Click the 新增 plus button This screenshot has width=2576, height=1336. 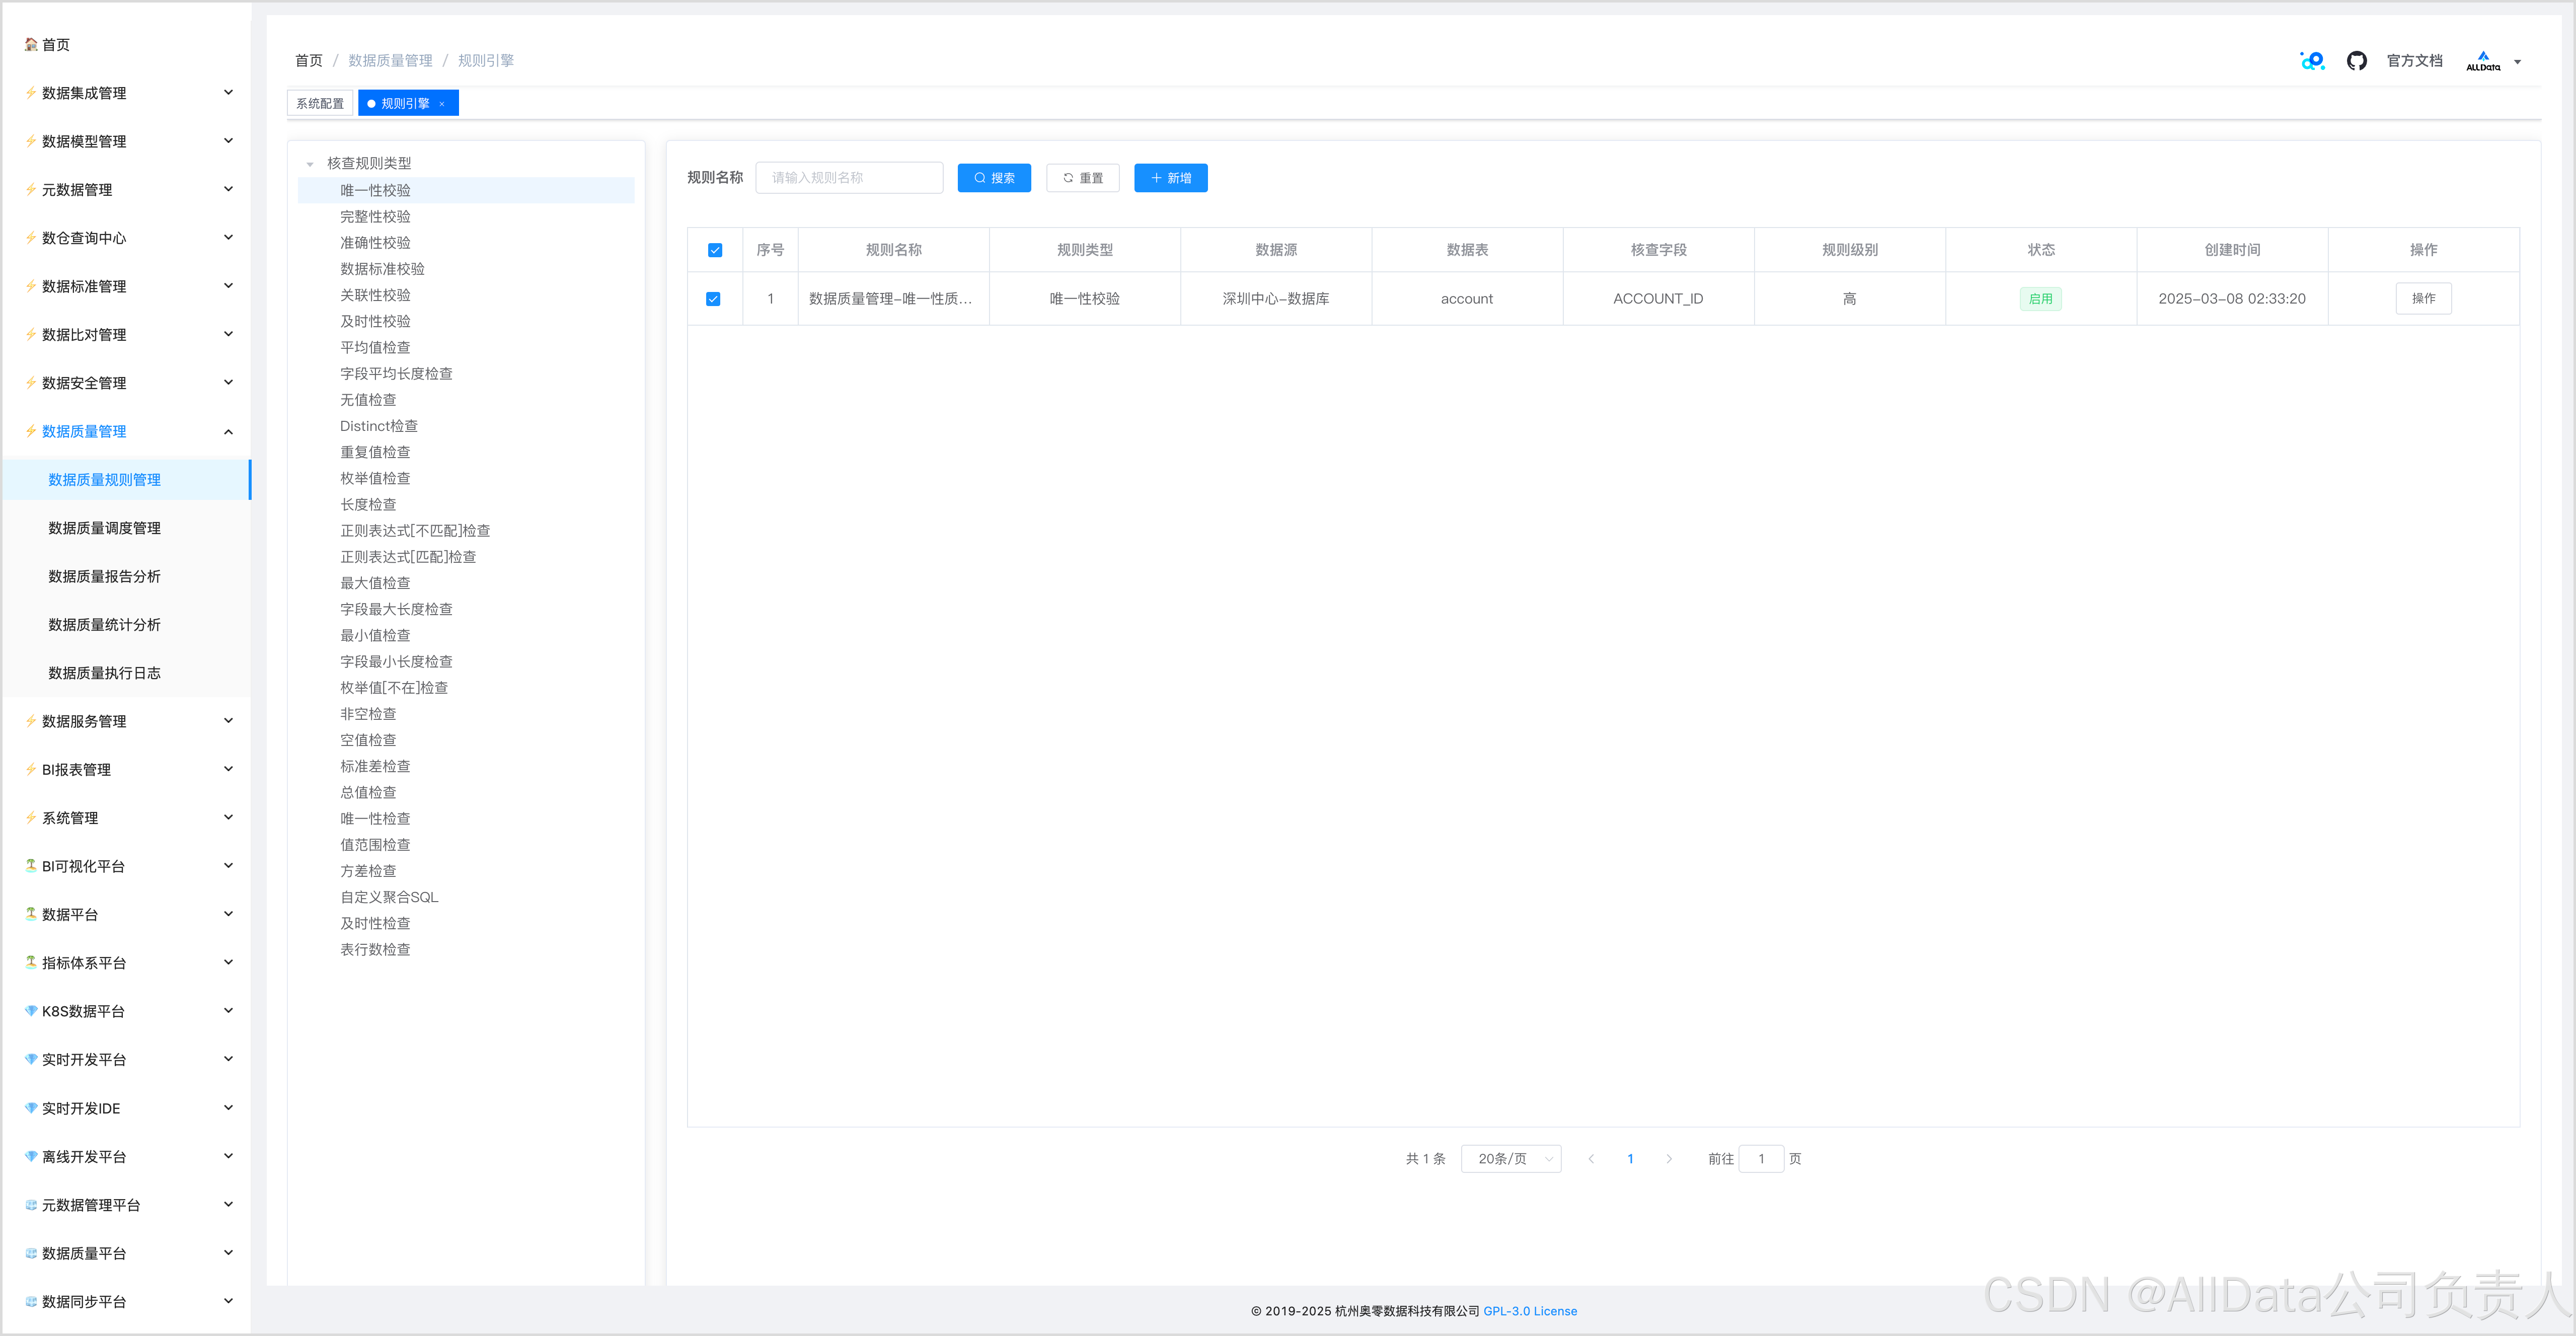coord(1170,178)
